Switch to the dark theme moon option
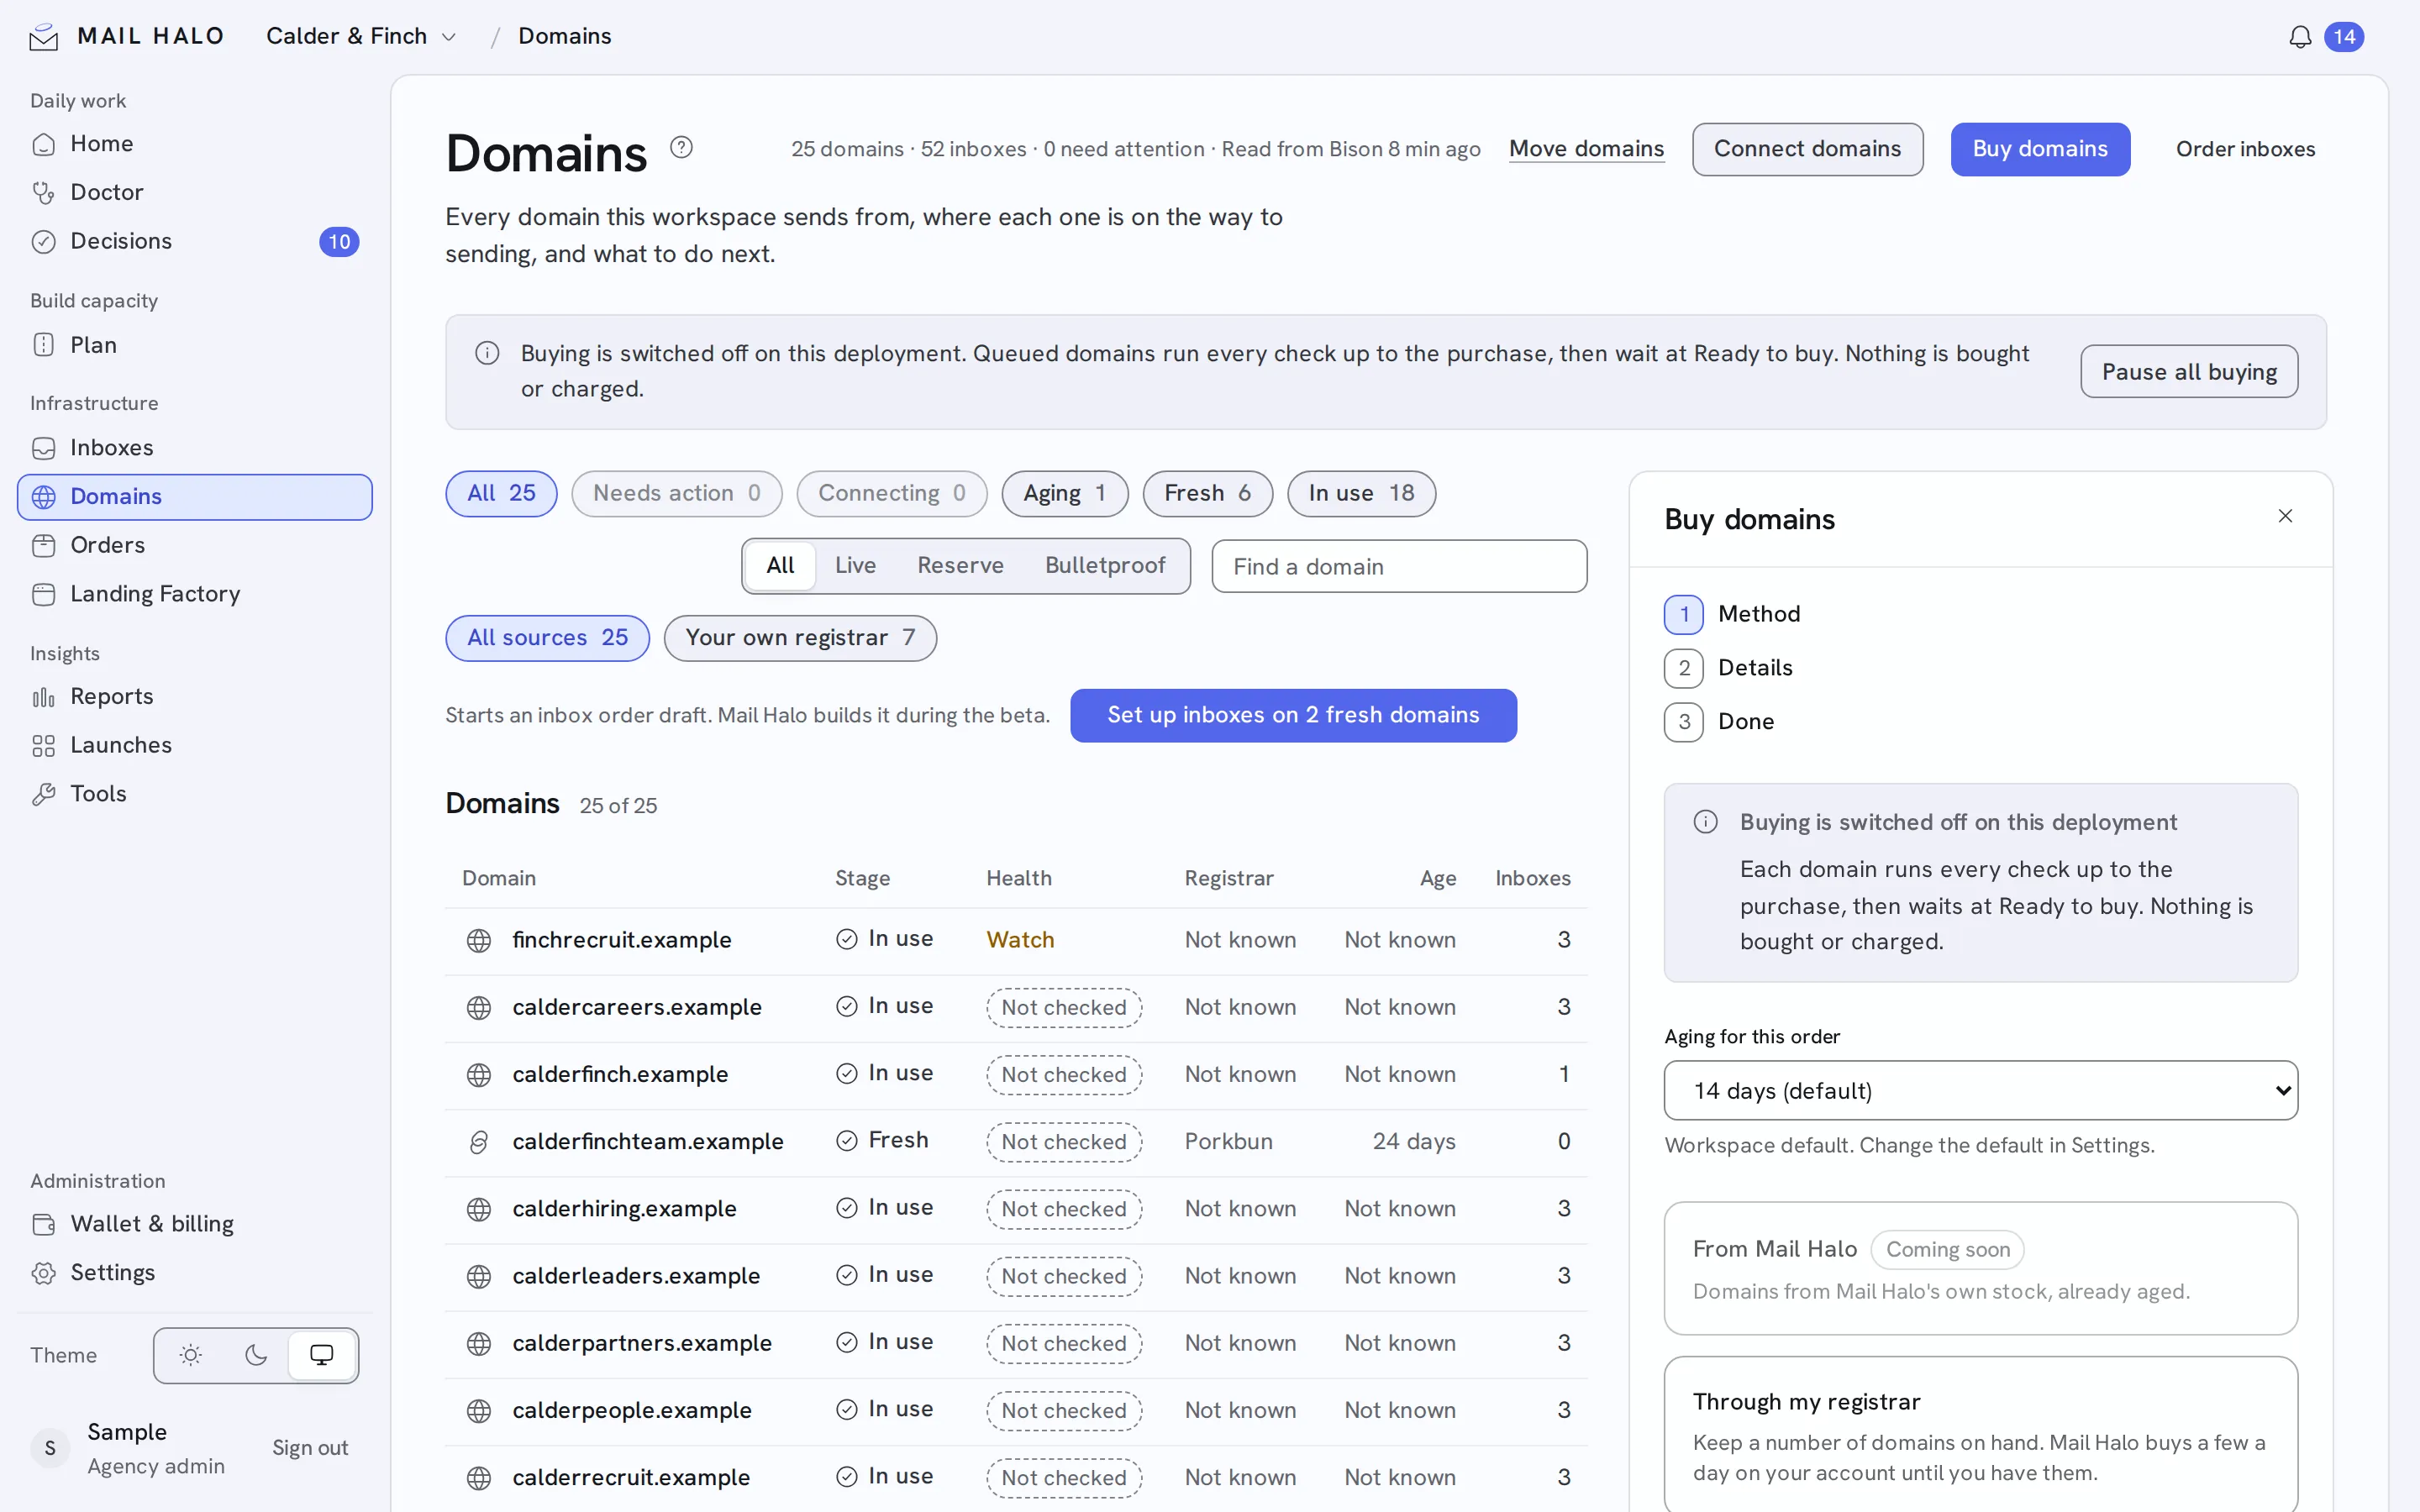 (256, 1355)
